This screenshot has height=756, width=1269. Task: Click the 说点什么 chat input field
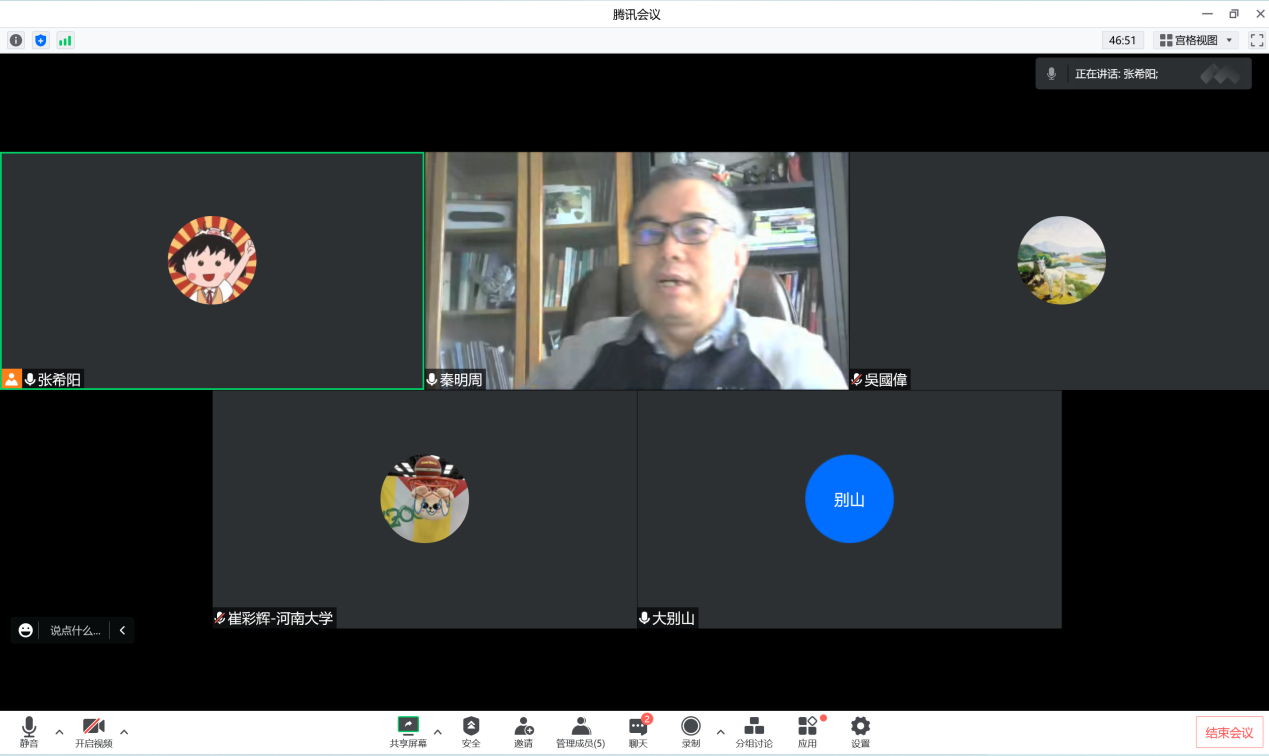click(76, 631)
